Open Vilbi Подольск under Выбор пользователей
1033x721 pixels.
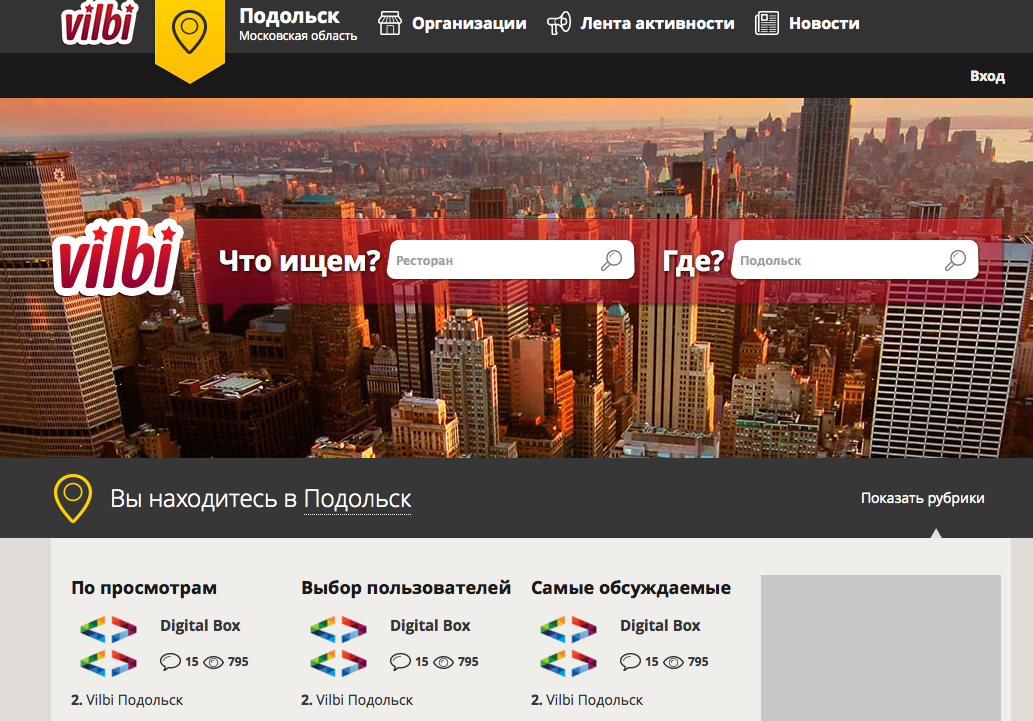click(364, 700)
